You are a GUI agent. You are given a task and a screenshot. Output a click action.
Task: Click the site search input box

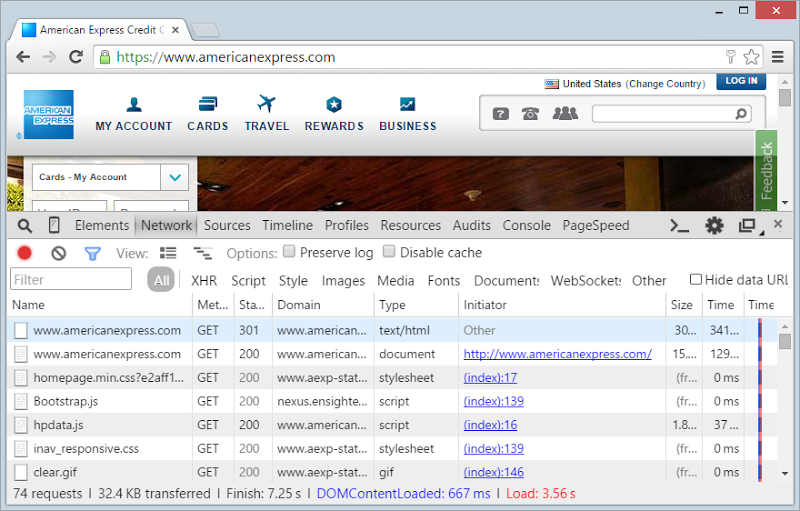662,114
